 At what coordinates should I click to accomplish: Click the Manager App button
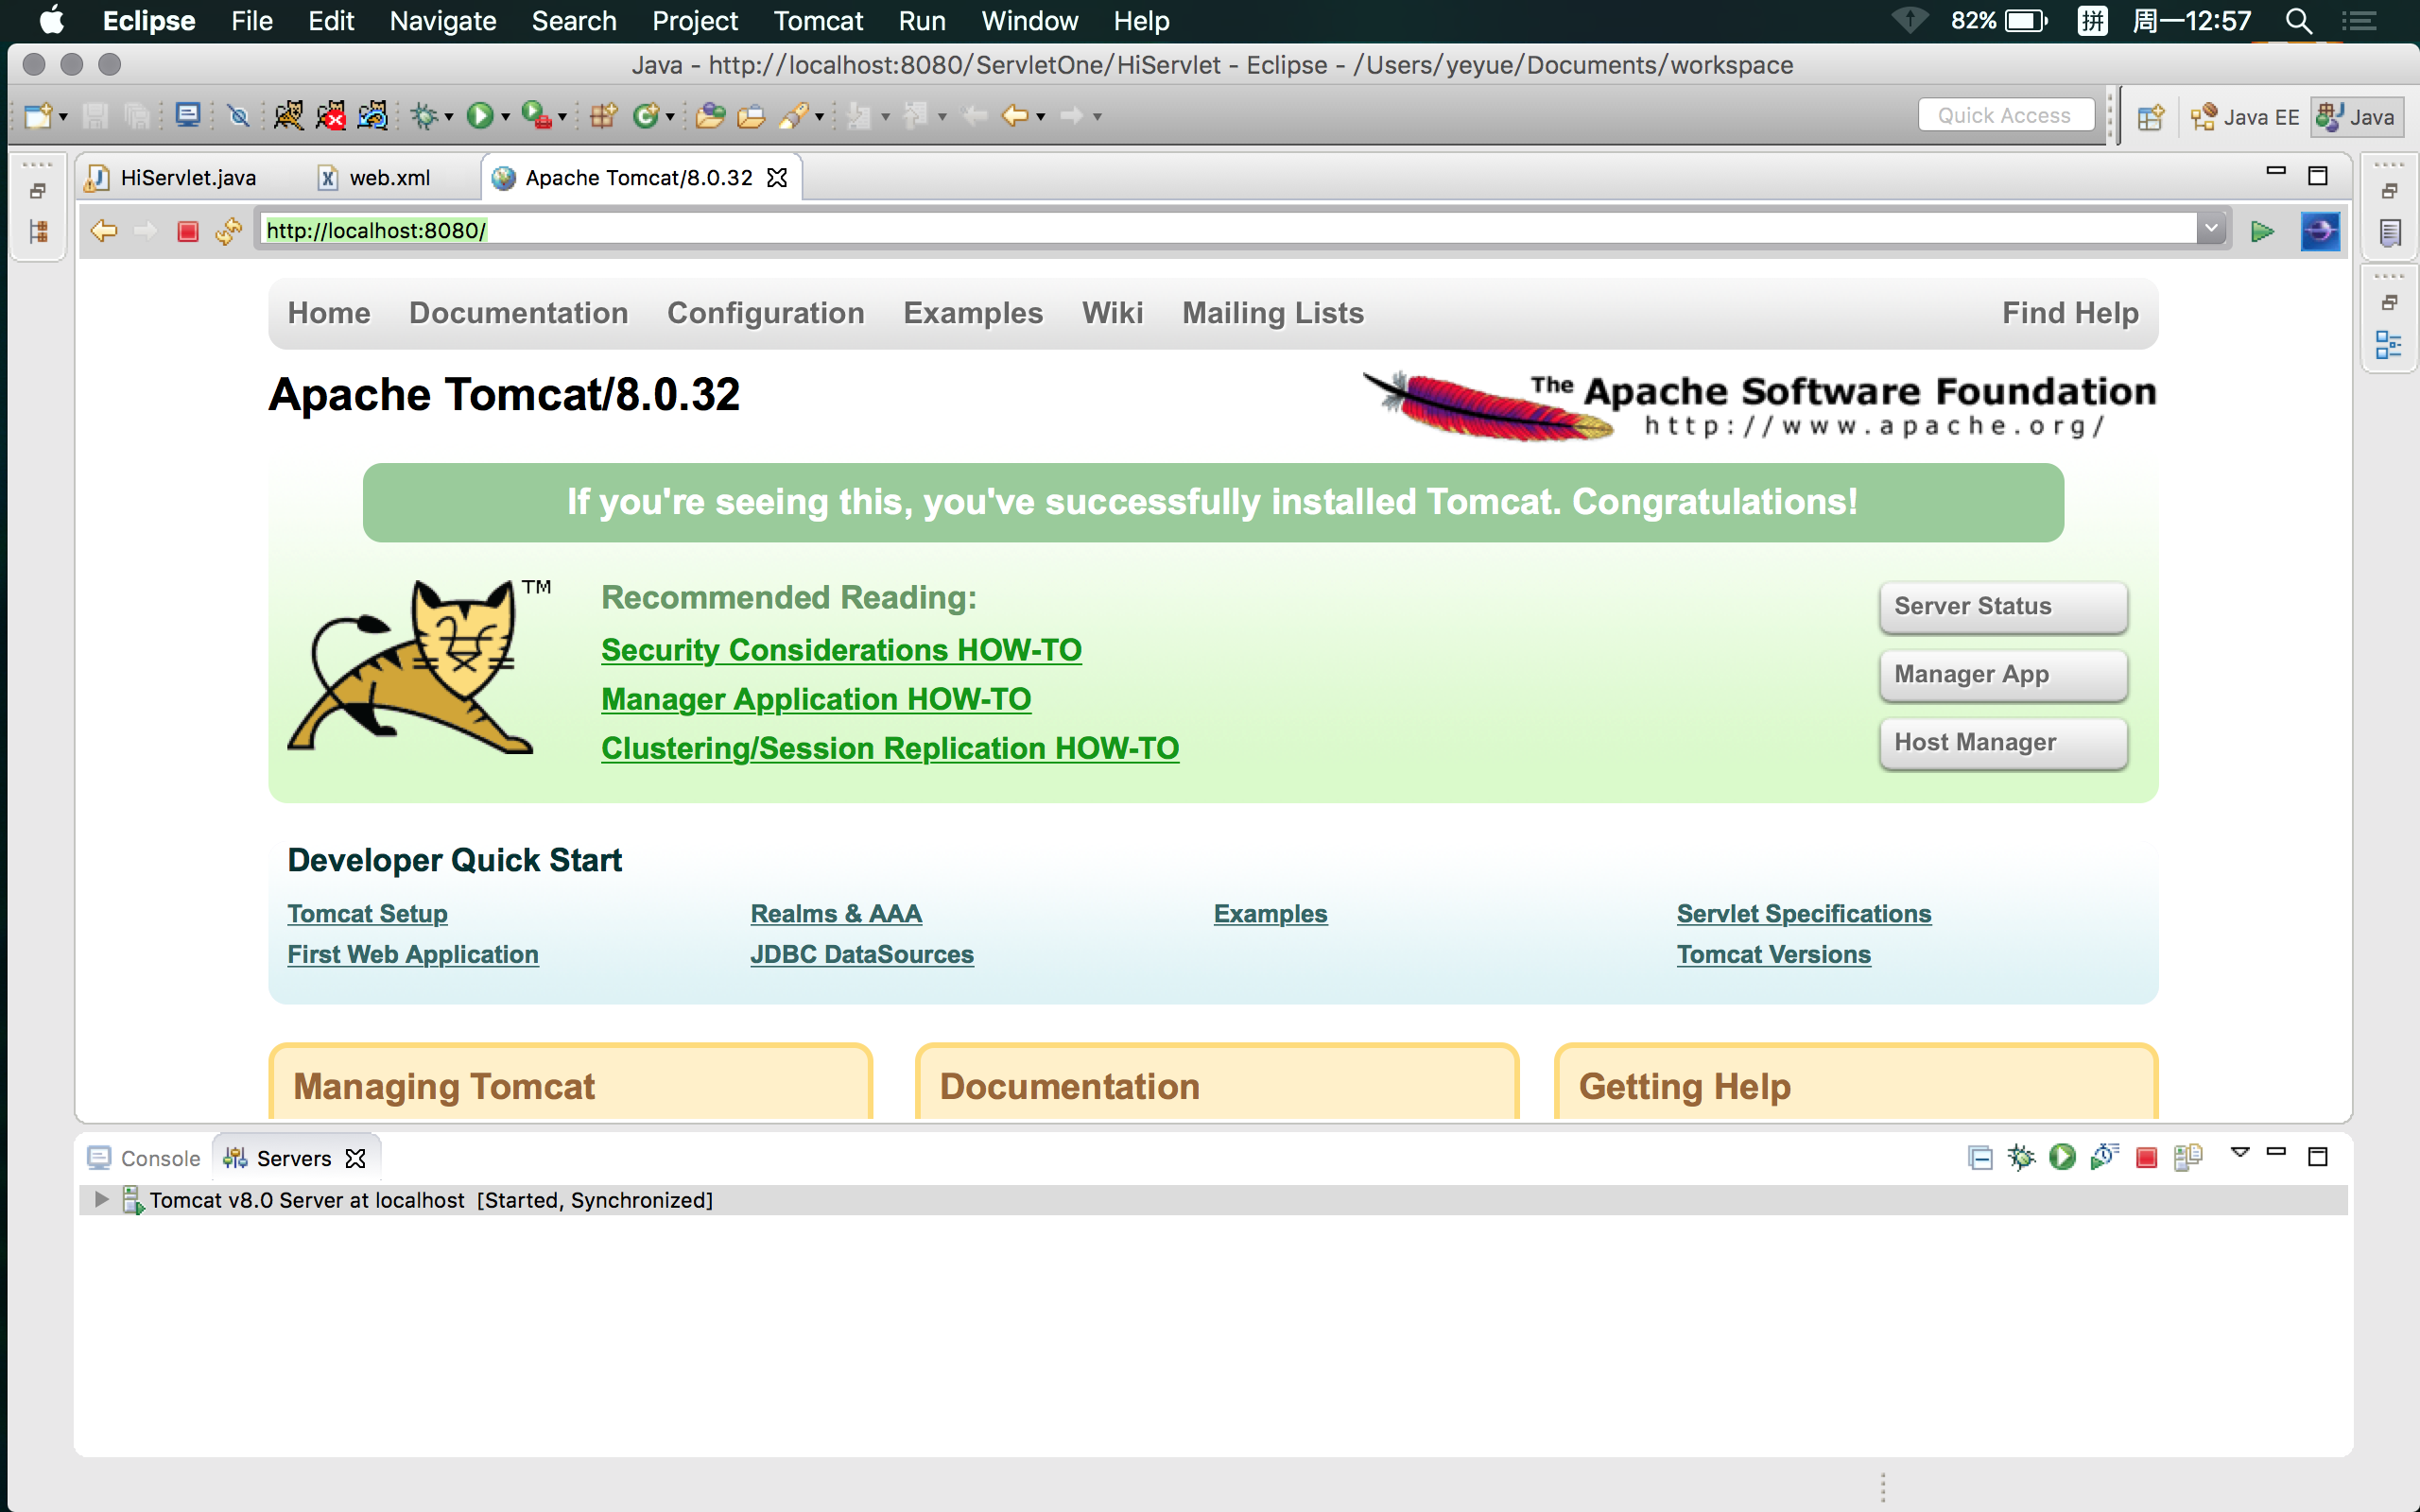tap(2003, 674)
